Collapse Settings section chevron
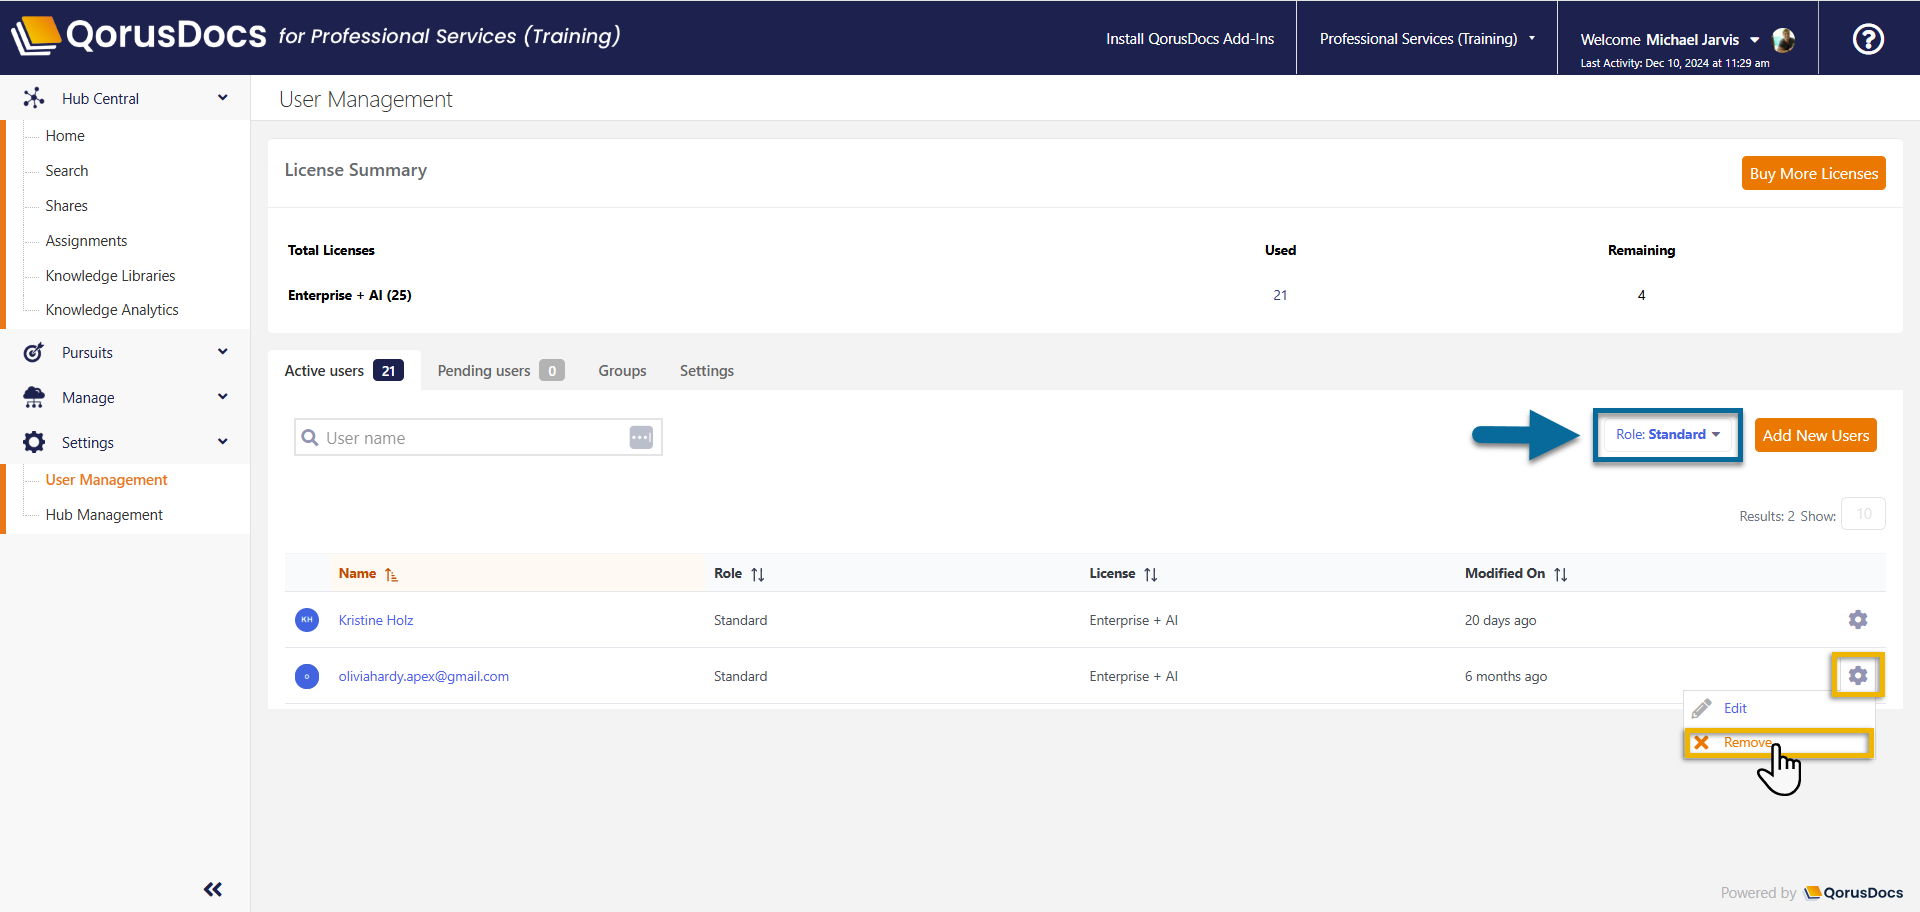This screenshot has height=912, width=1920. tap(222, 441)
